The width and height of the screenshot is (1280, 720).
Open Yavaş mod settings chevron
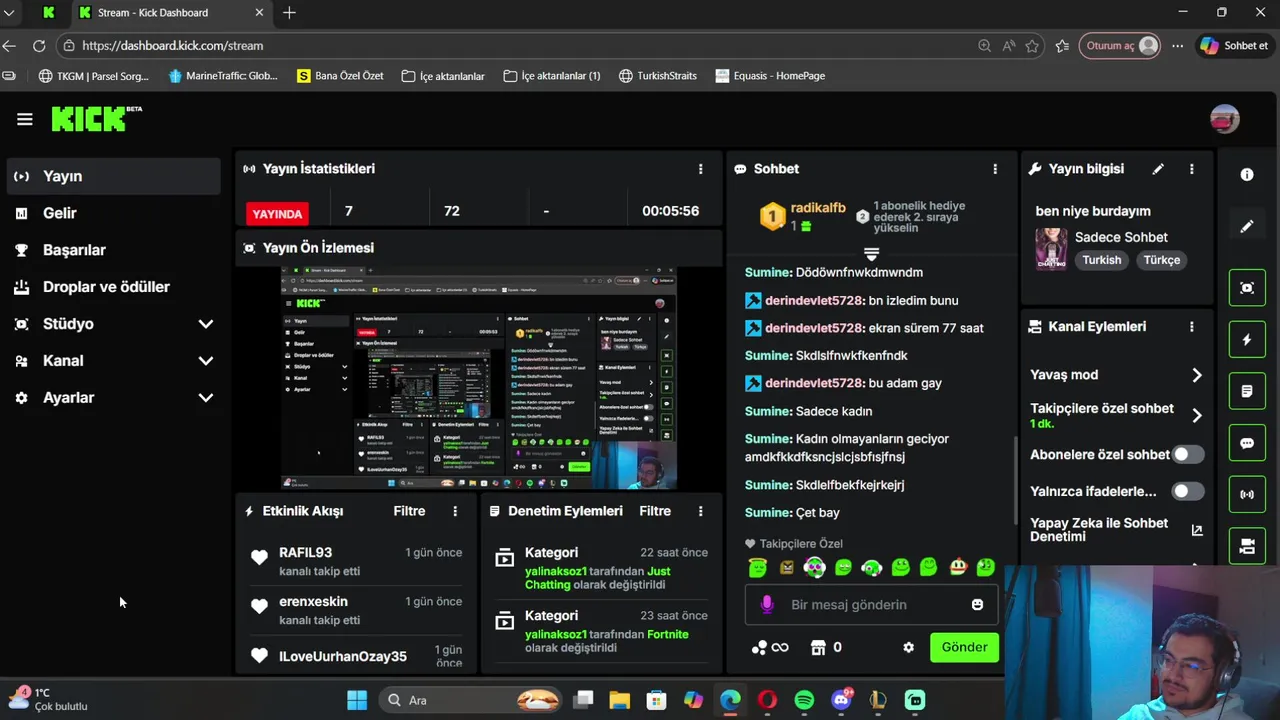tap(1197, 375)
